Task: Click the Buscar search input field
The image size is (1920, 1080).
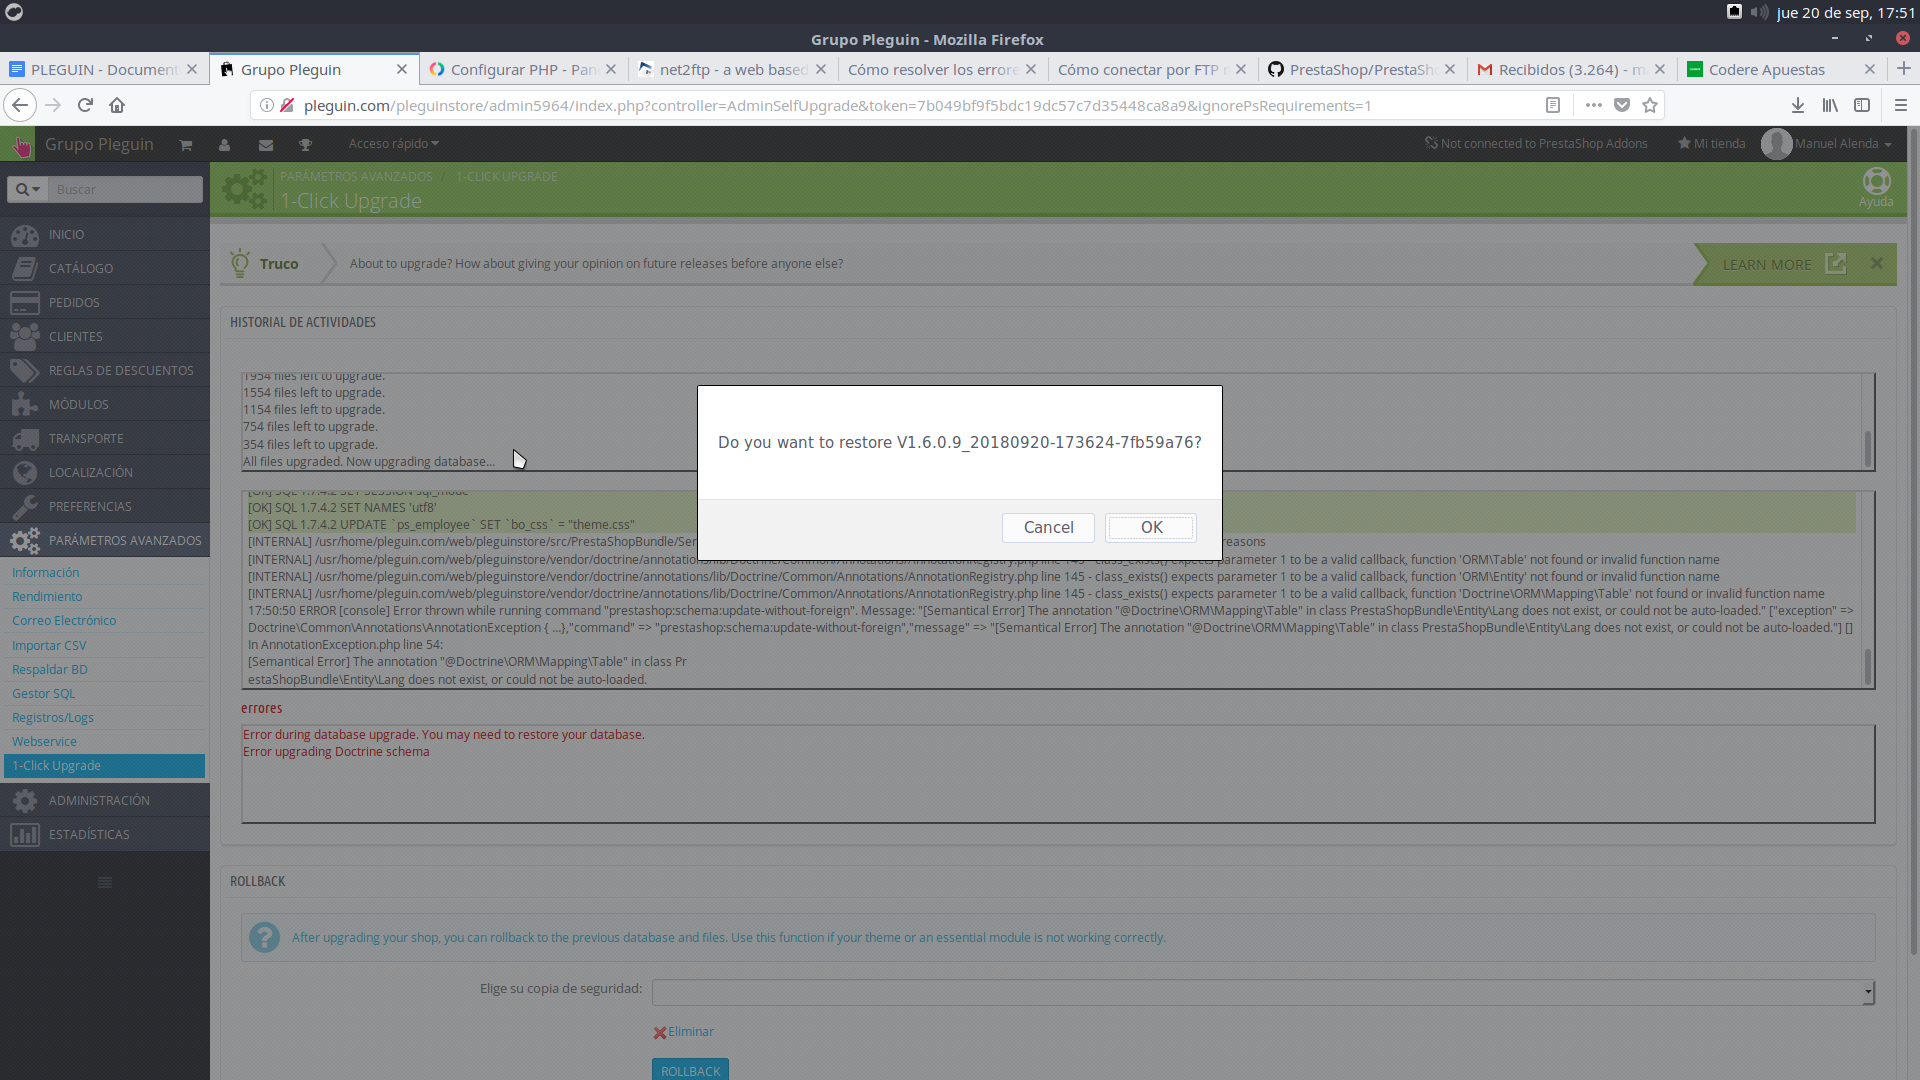Action: [x=125, y=189]
